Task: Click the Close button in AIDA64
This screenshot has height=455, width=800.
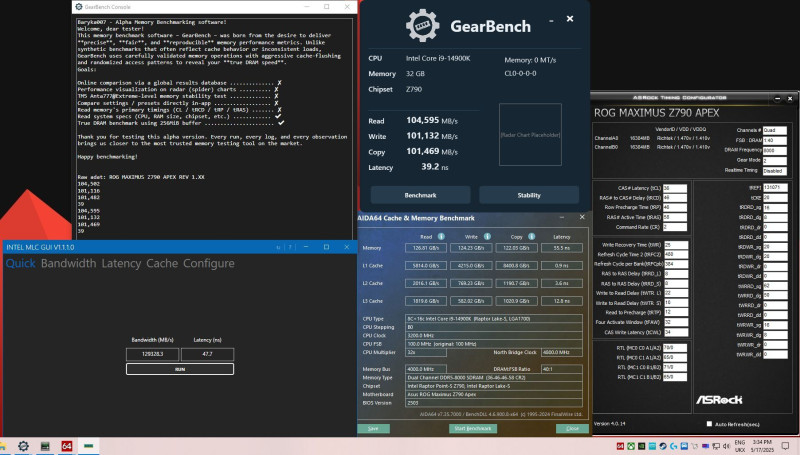Action: [572, 428]
